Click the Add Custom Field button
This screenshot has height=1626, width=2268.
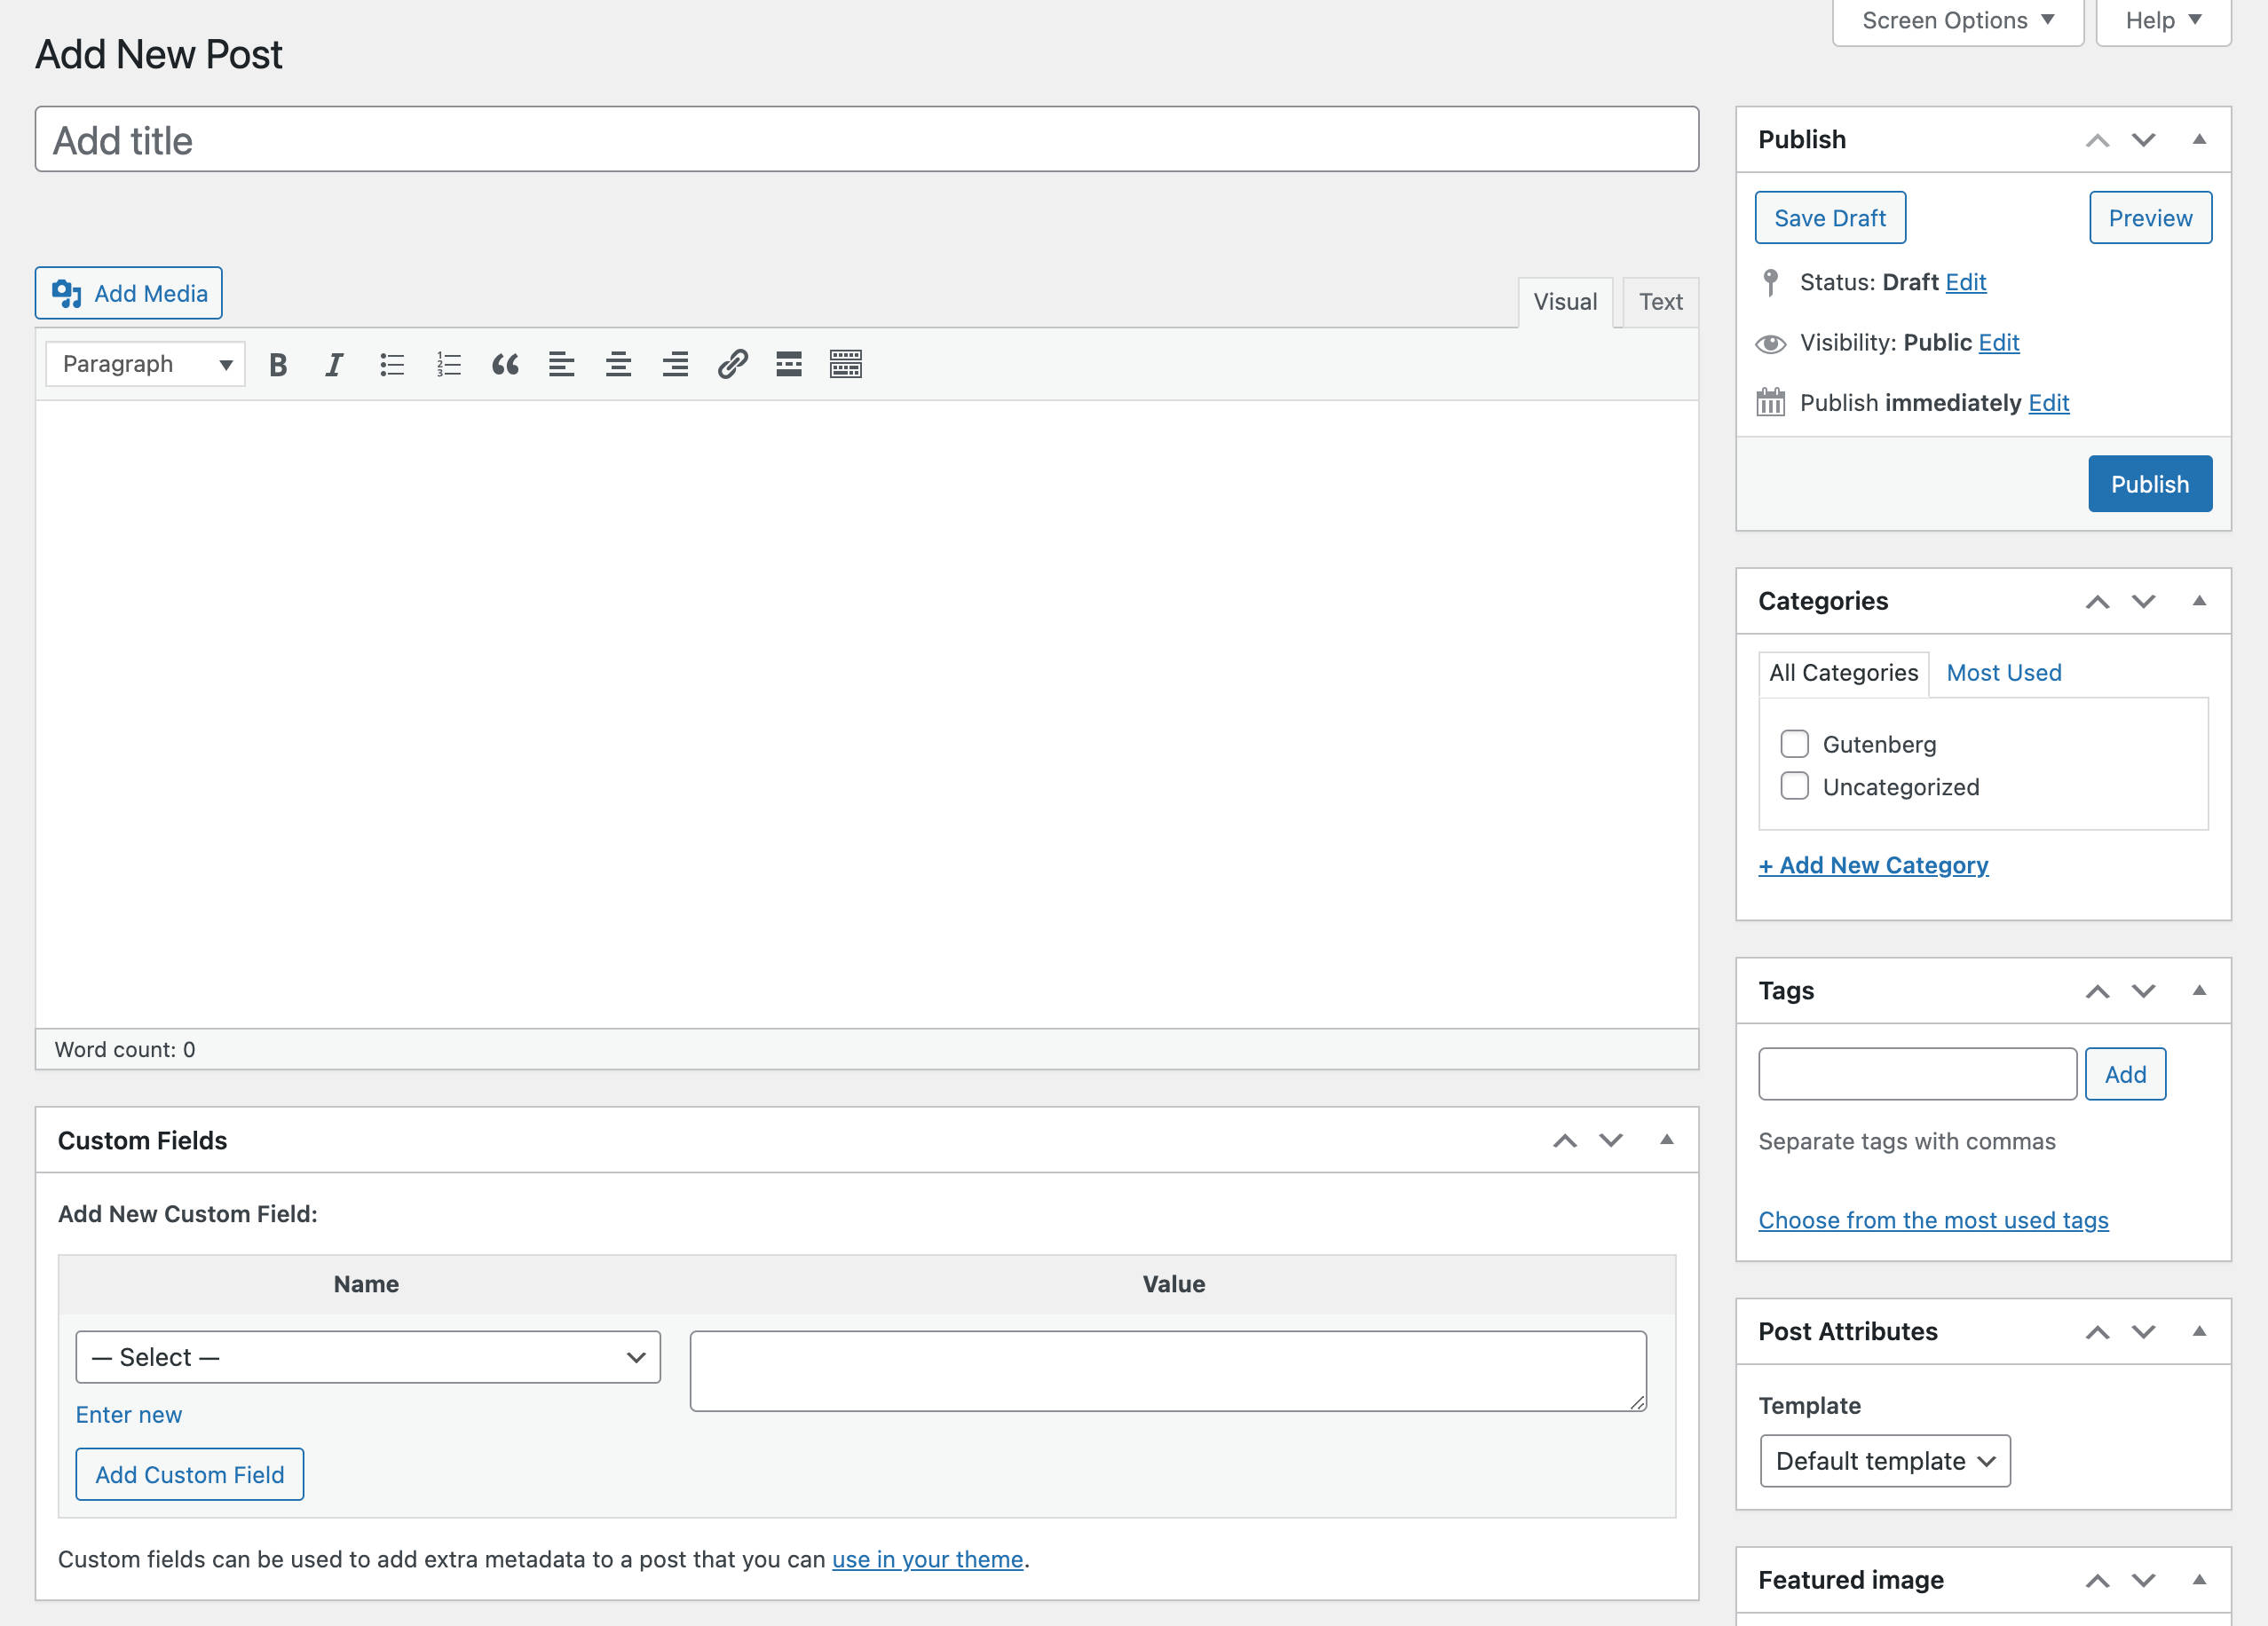tap(190, 1473)
